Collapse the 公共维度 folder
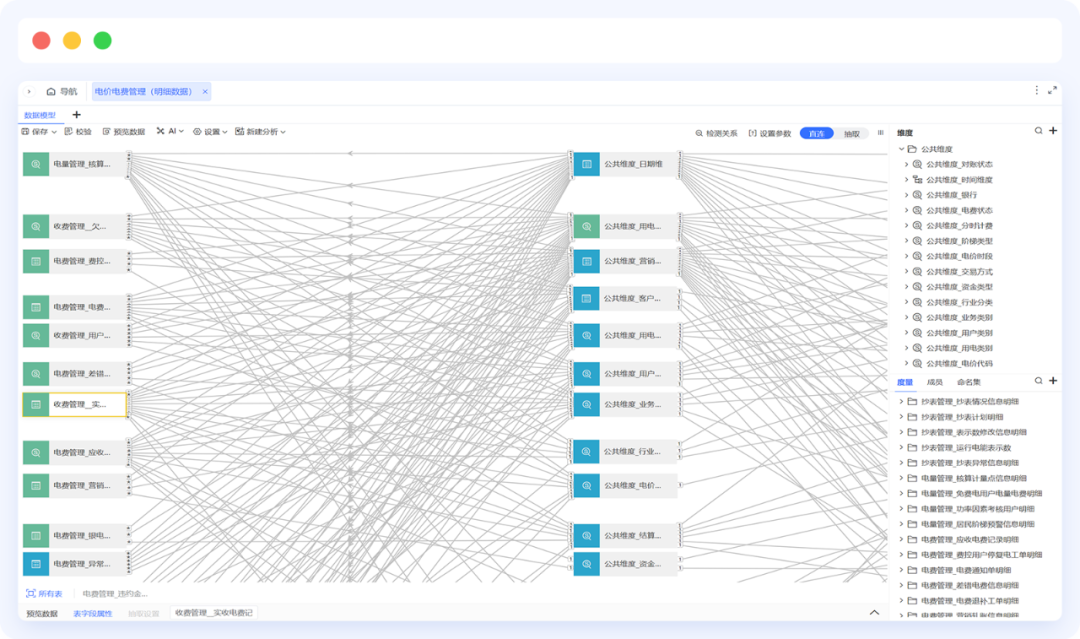Viewport: 1080px width, 639px height. [901, 149]
